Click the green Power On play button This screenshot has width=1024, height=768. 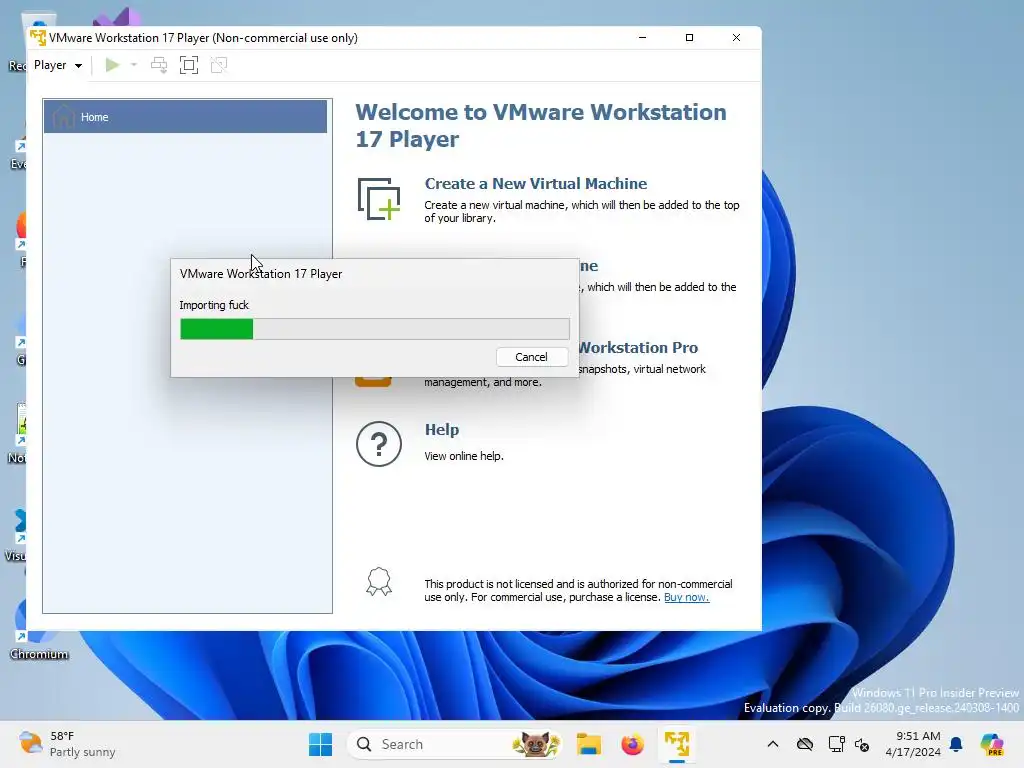tap(112, 65)
